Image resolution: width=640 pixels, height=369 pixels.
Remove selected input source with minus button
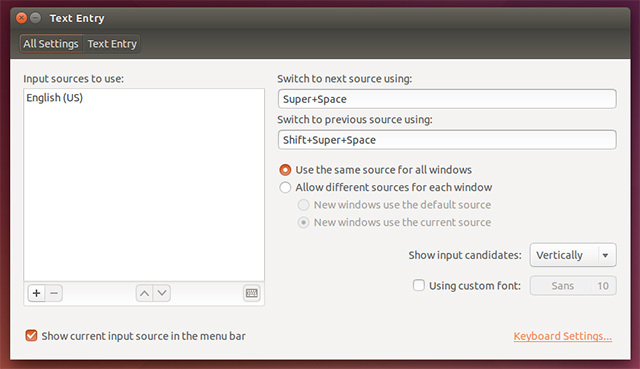[x=54, y=293]
